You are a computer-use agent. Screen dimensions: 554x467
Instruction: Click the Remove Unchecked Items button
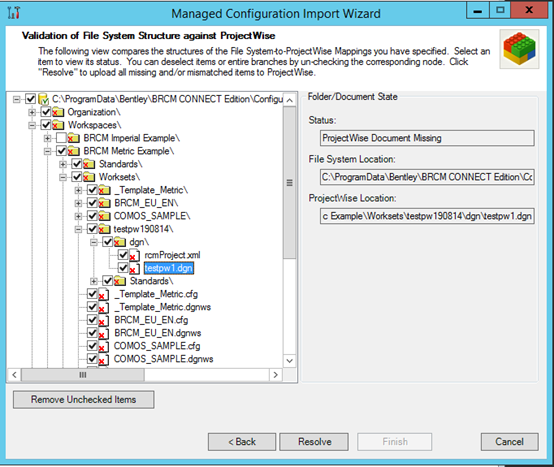pos(83,400)
